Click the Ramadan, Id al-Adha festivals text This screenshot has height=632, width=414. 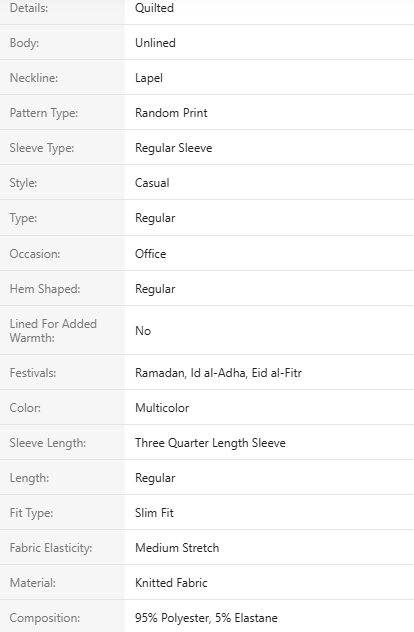(190, 373)
